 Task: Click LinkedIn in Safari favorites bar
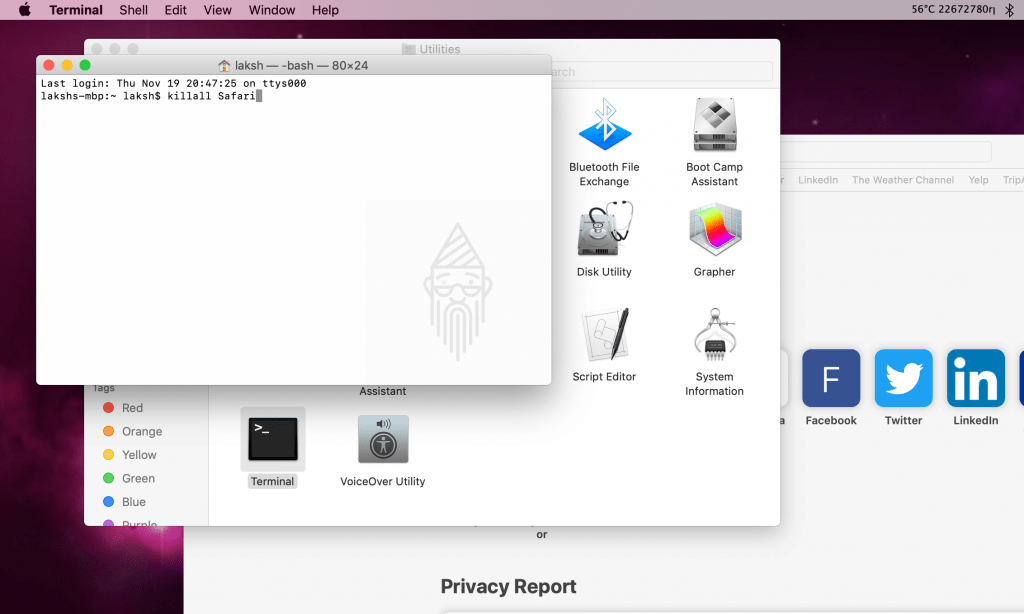click(818, 180)
